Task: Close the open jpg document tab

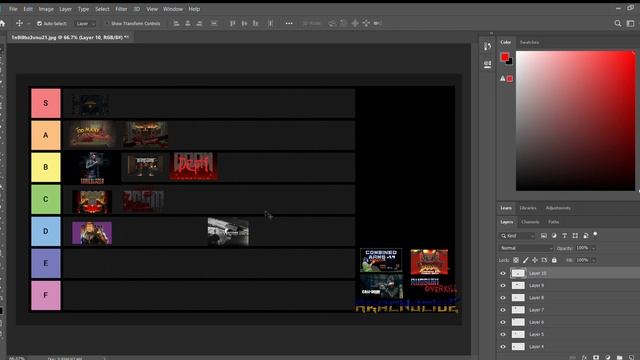Action: tap(127, 37)
